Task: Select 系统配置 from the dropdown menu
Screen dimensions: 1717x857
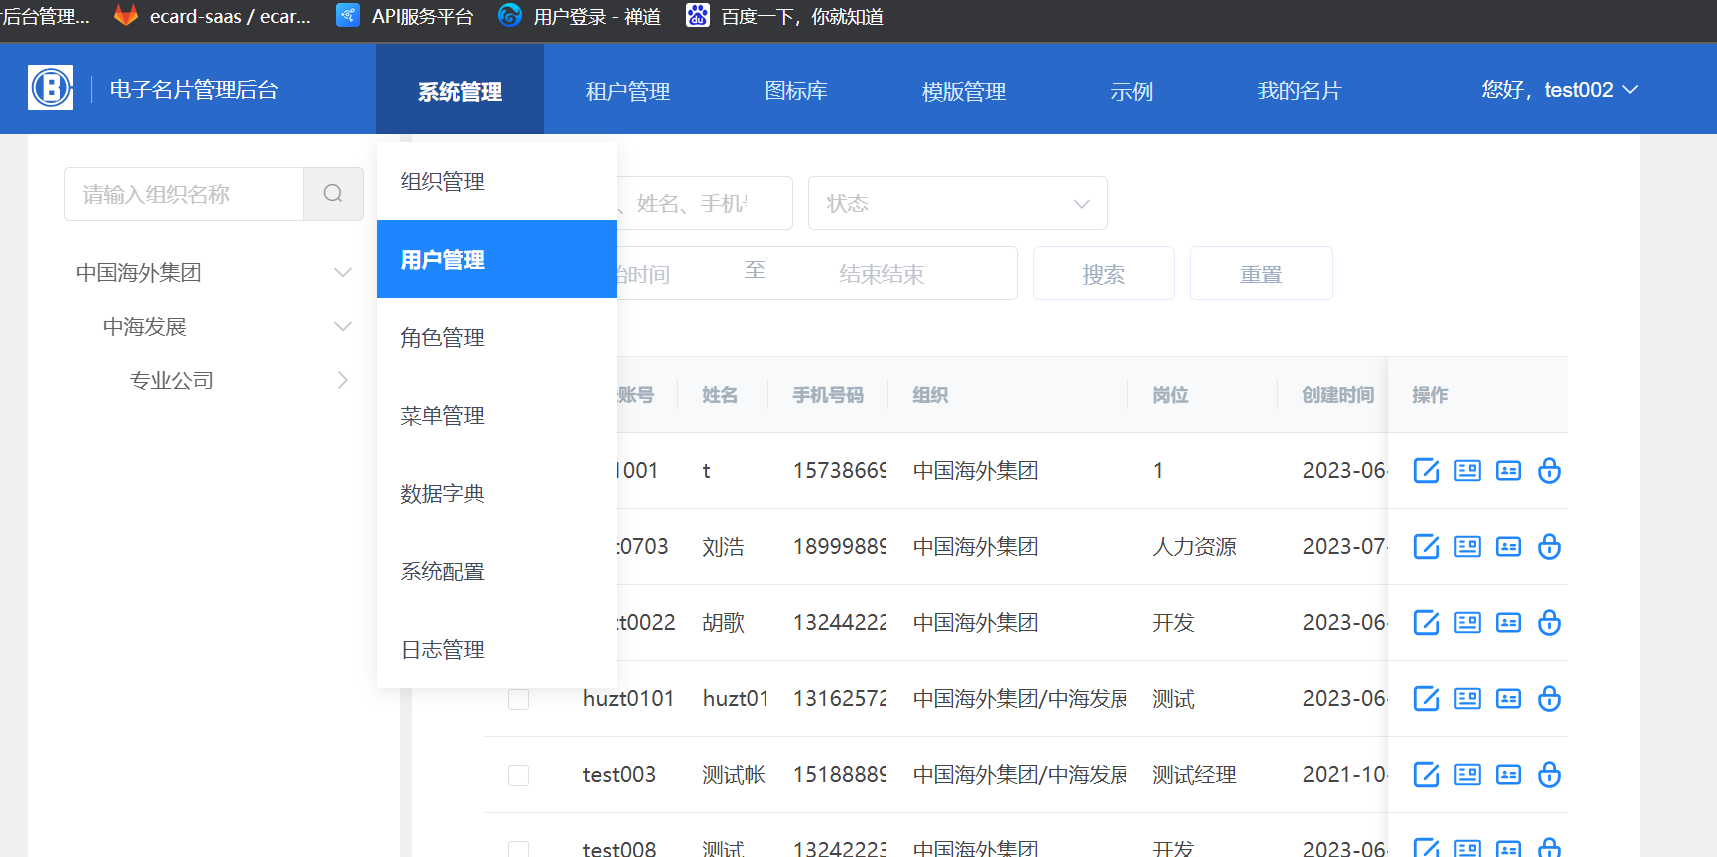Action: point(497,571)
